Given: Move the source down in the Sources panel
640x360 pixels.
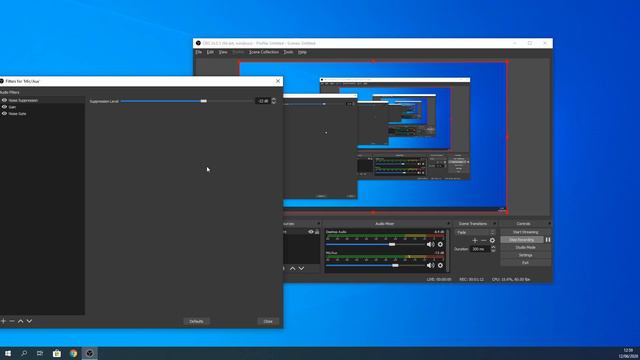Looking at the screenshot, I should tap(301, 269).
